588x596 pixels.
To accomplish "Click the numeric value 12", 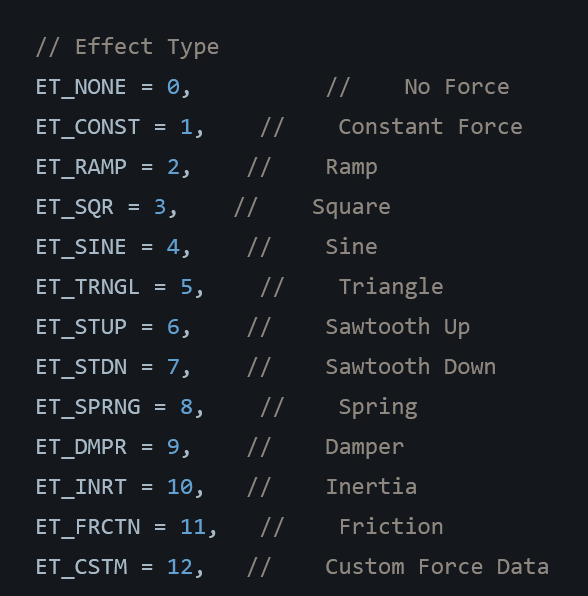I will (x=180, y=567).
